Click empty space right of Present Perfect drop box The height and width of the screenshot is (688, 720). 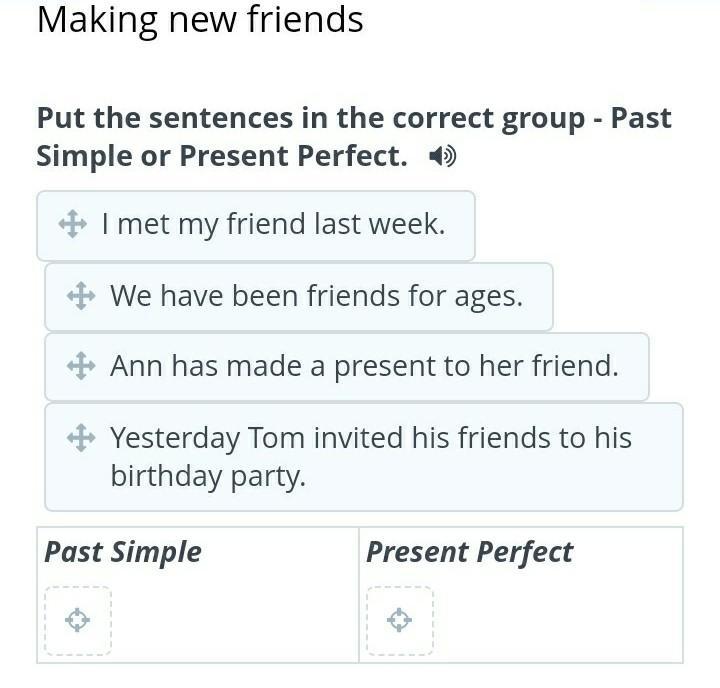[x=555, y=621]
